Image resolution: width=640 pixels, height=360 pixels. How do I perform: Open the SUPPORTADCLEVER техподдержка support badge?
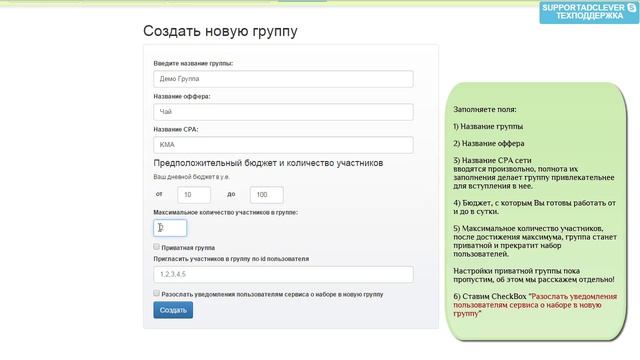click(589, 12)
